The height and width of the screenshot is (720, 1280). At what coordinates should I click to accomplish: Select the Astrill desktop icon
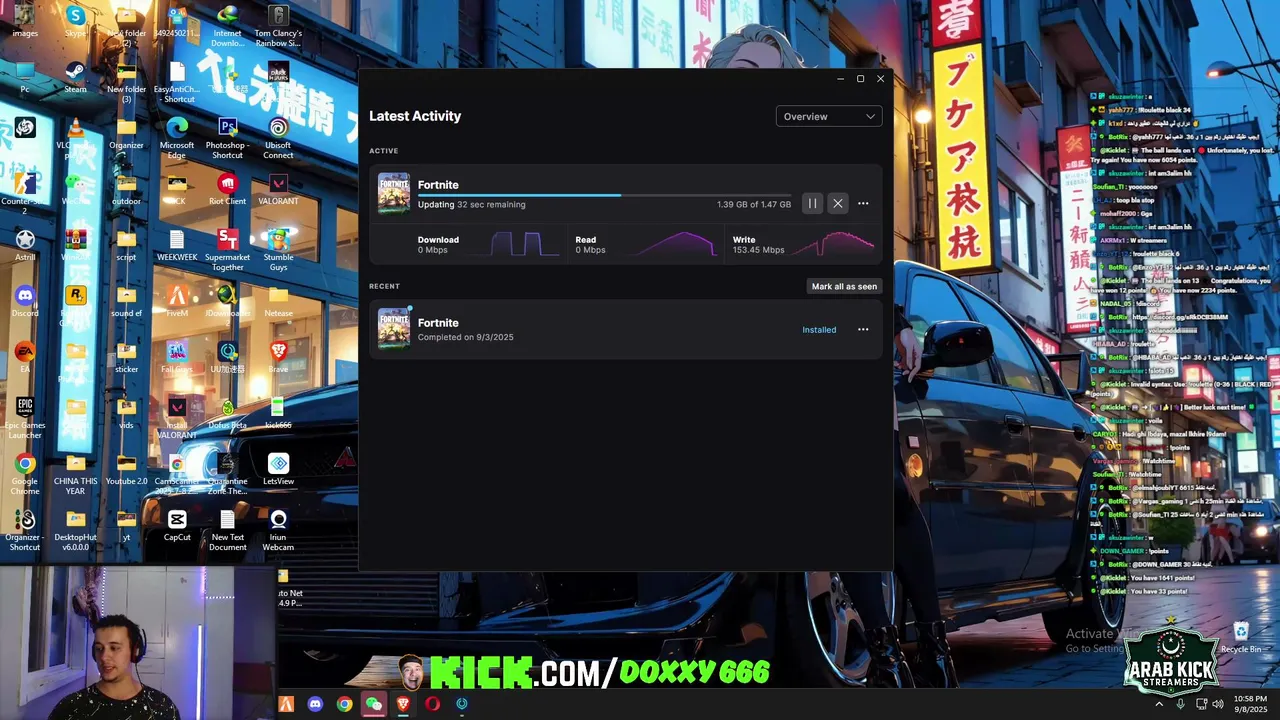coord(25,245)
